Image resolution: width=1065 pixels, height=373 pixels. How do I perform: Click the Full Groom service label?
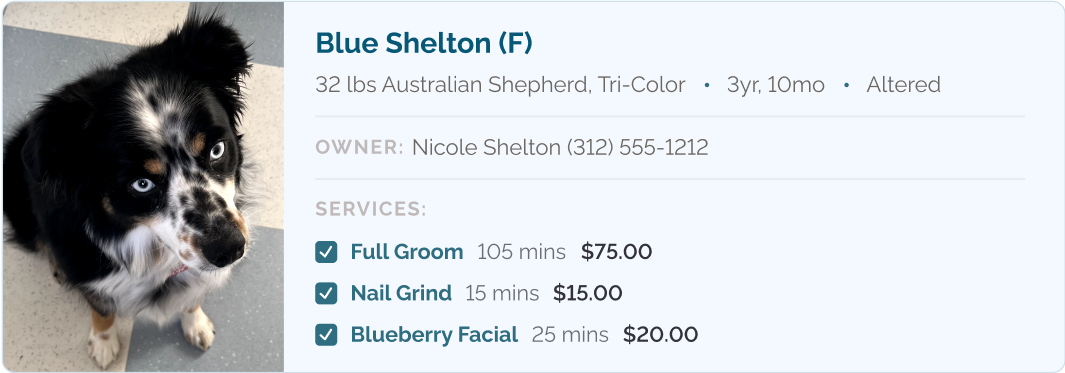point(407,252)
